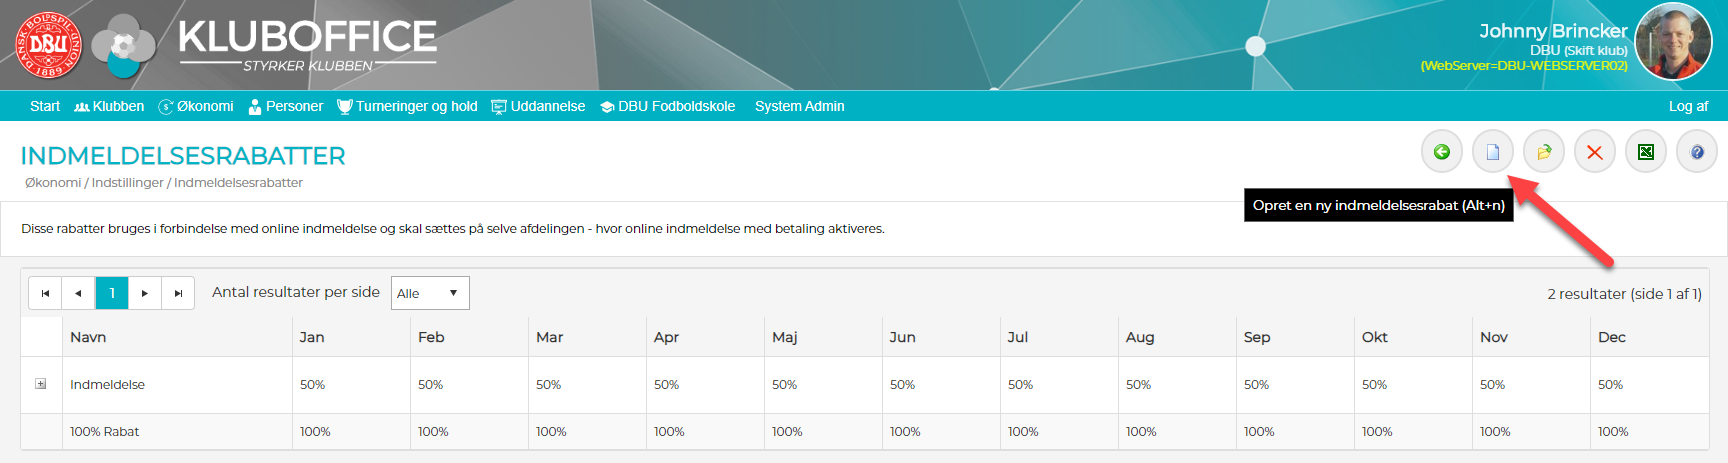1728x463 pixels.
Task: Open the Økonomi menu
Action: 196,106
